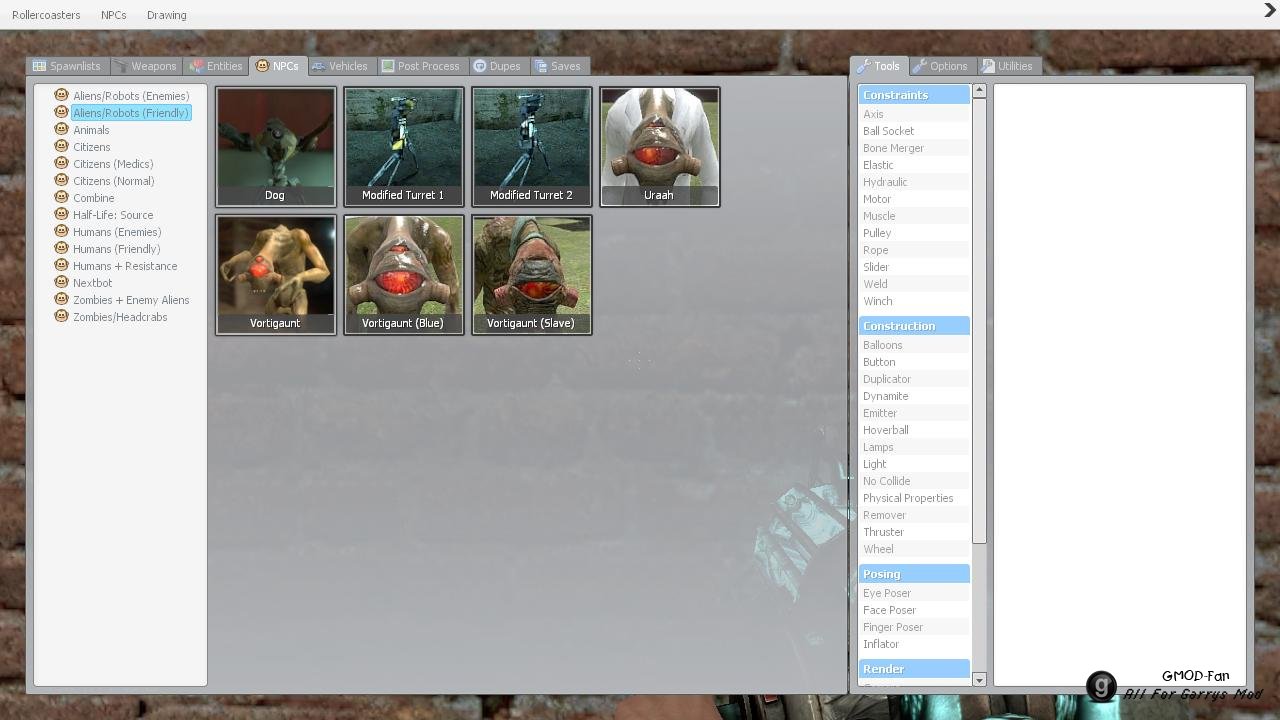Click the monkey icon beside Half-Life: Source

pos(61,214)
